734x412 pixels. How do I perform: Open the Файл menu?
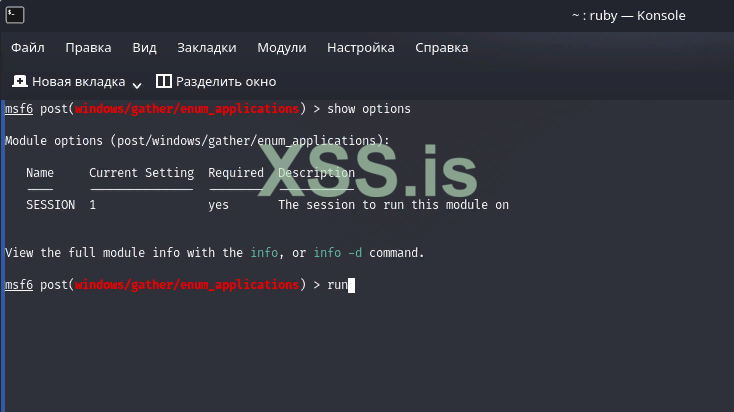pos(28,48)
